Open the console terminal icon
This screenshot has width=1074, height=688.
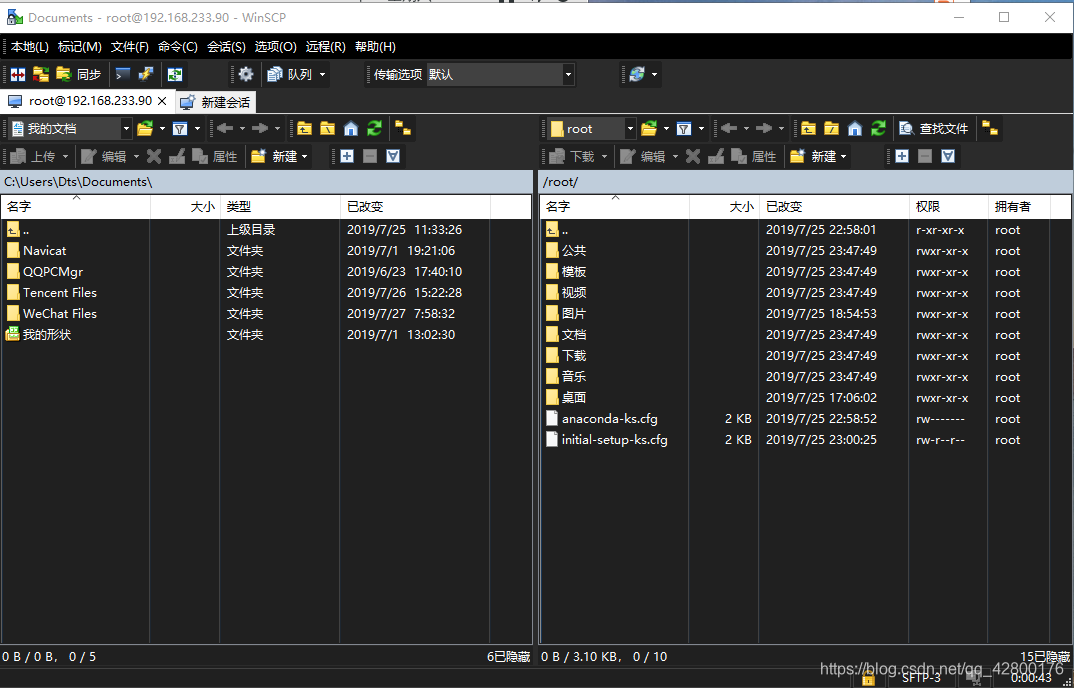pos(123,74)
